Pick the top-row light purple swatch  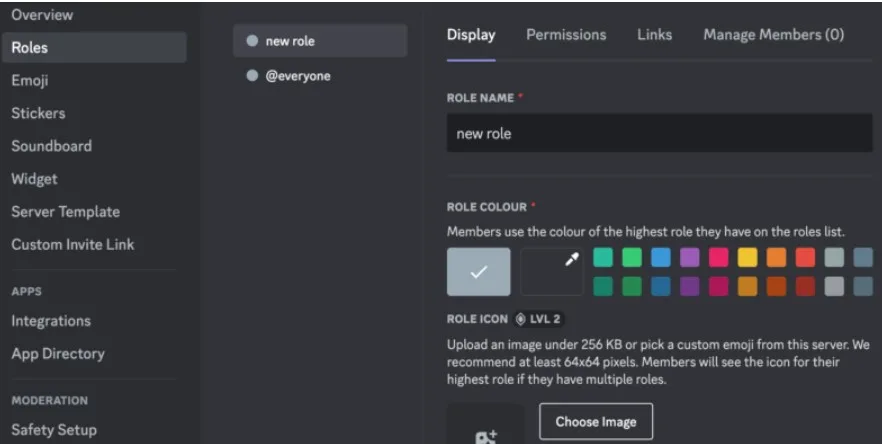tap(690, 257)
